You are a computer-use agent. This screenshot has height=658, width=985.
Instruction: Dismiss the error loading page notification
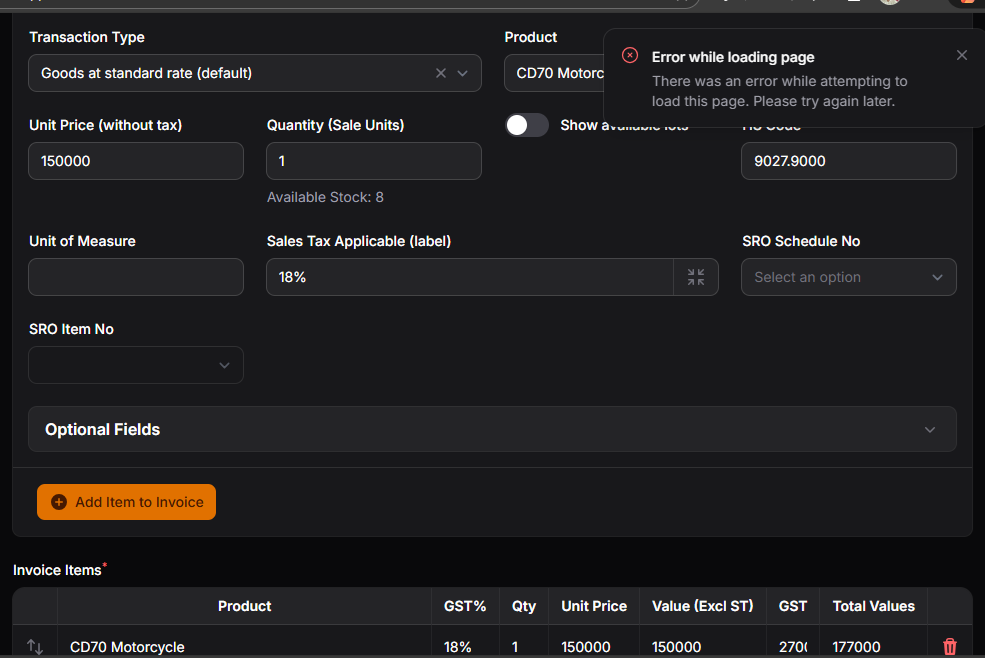click(961, 55)
